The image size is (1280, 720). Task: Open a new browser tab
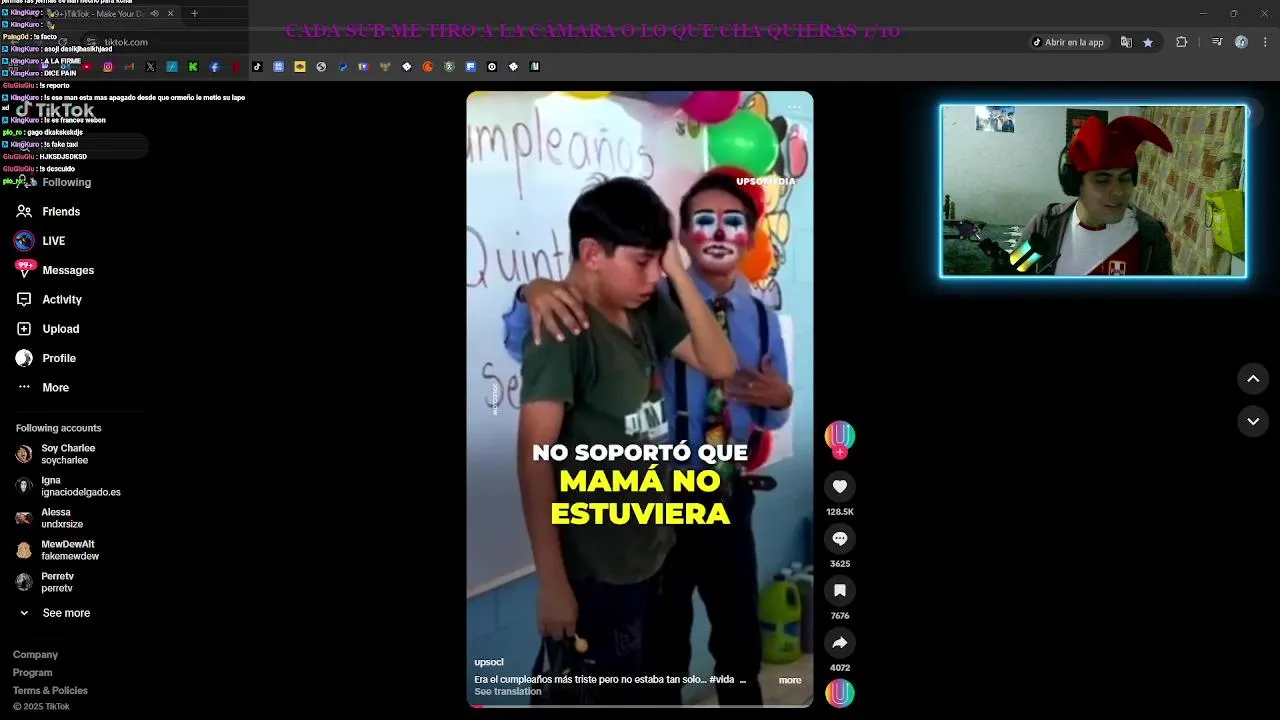pyautogui.click(x=194, y=14)
